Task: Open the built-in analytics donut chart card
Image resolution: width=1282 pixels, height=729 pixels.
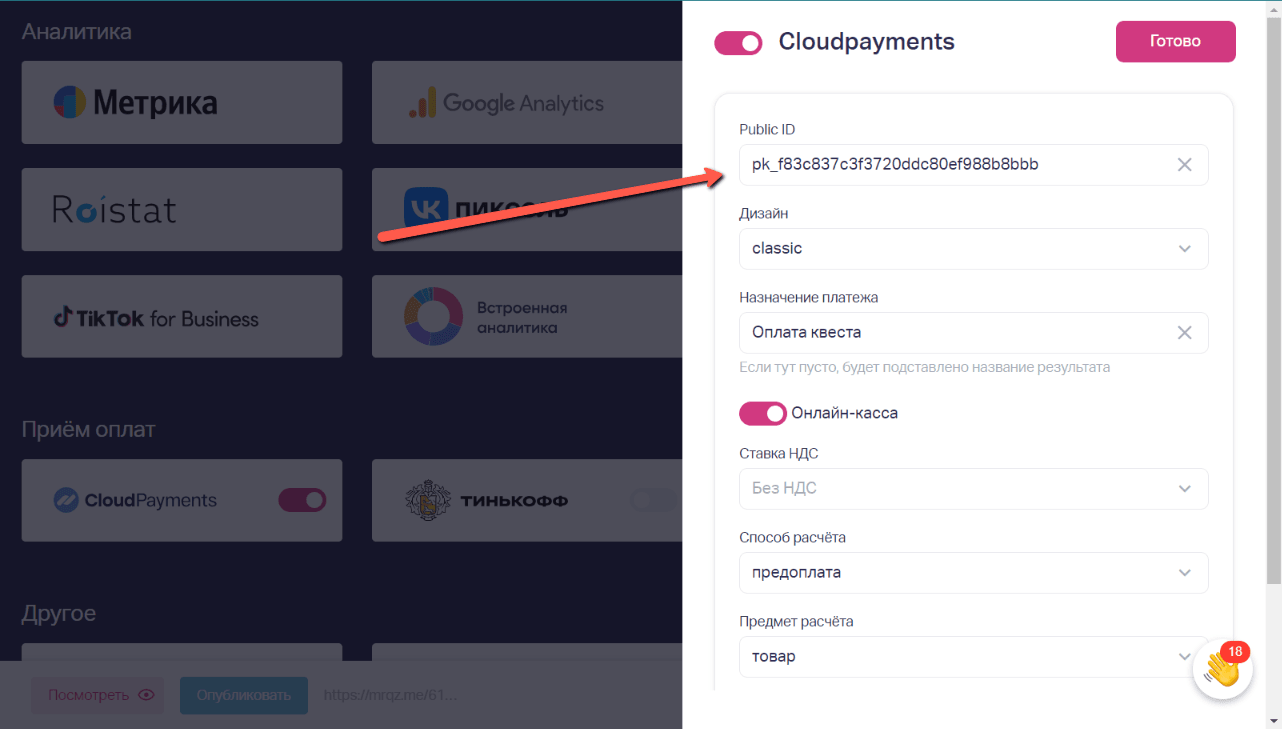Action: click(527, 316)
